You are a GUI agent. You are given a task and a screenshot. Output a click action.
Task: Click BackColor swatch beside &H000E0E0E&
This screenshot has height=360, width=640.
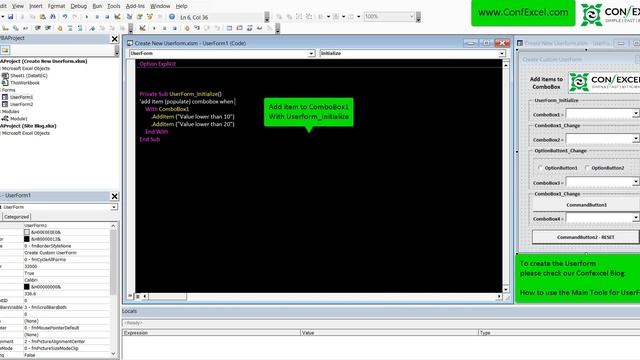(x=27, y=232)
